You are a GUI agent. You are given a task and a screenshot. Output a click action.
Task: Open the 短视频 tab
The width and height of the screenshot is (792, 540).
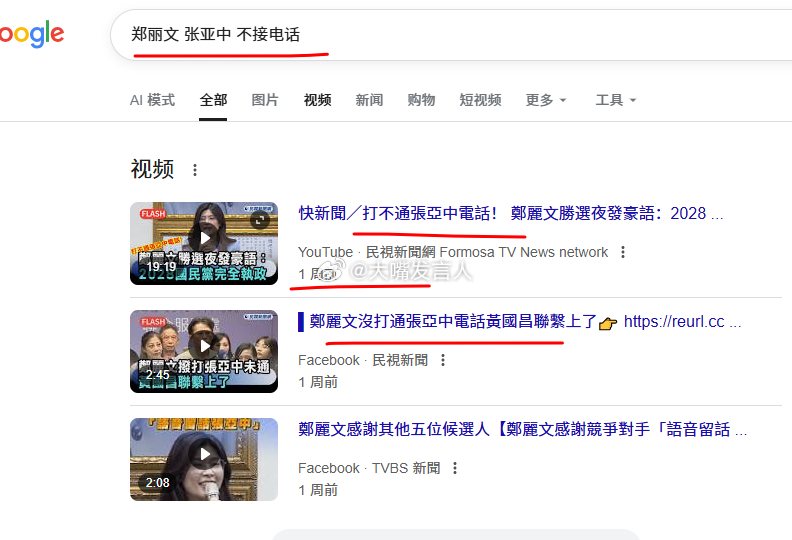click(480, 100)
